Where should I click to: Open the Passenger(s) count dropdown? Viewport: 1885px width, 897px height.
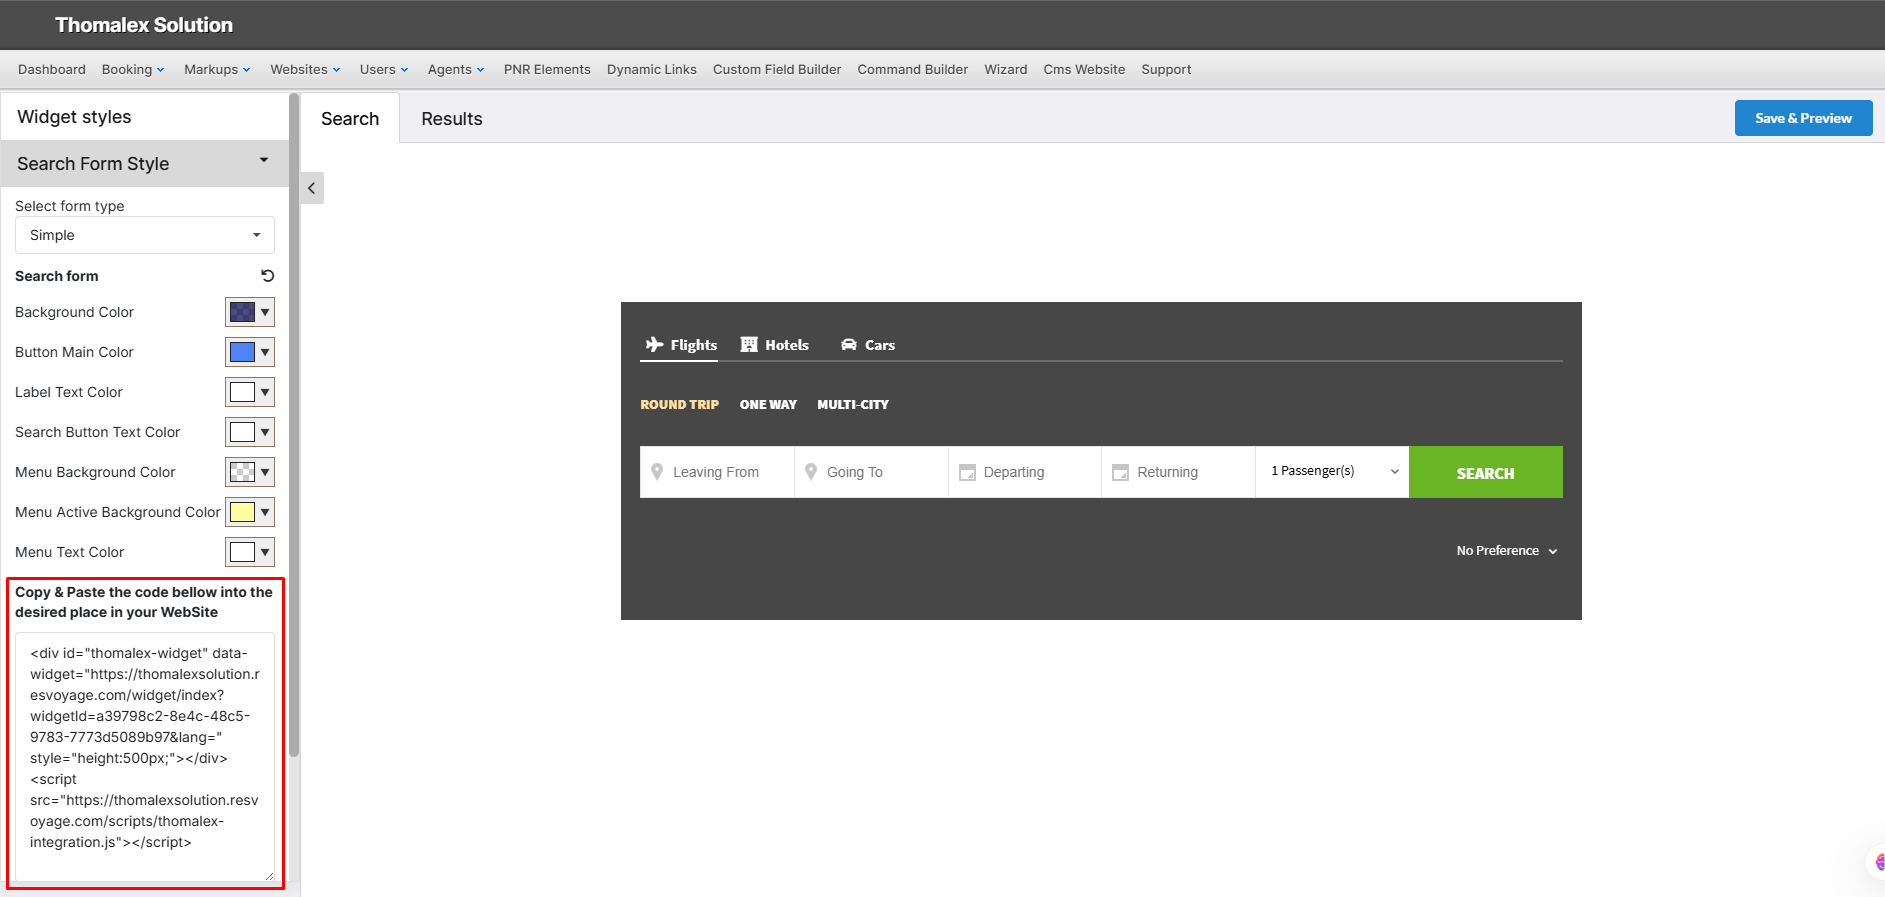[x=1332, y=471]
